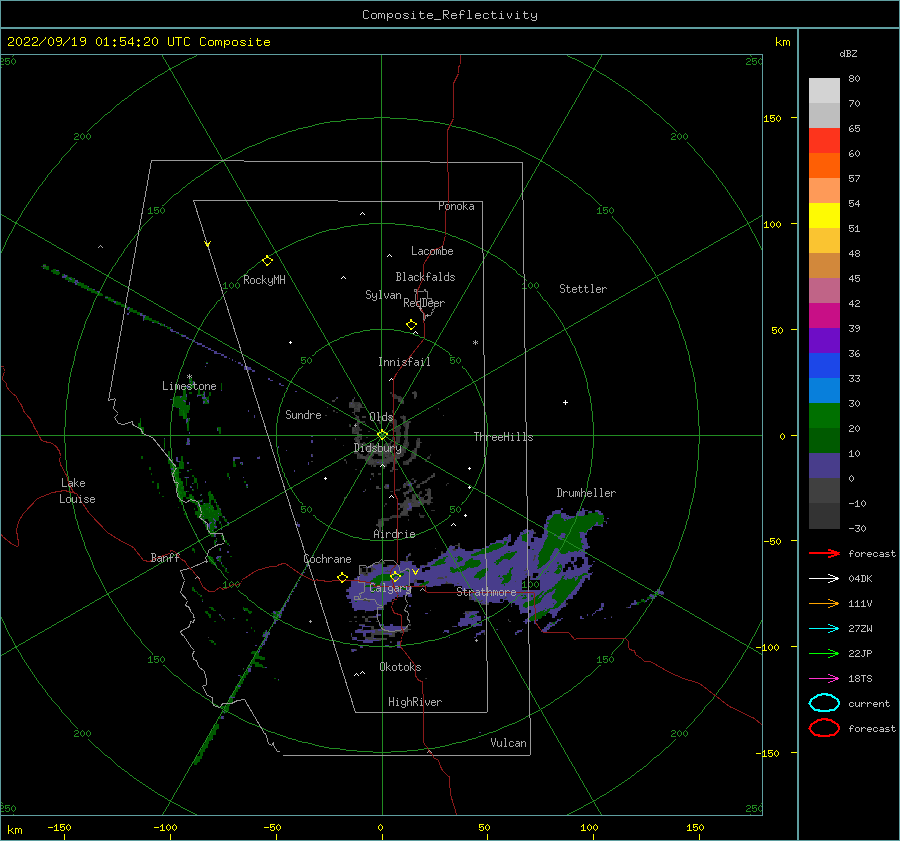The image size is (900, 841).
Task: Select the white 04DK arrow legend icon
Action: click(x=824, y=578)
